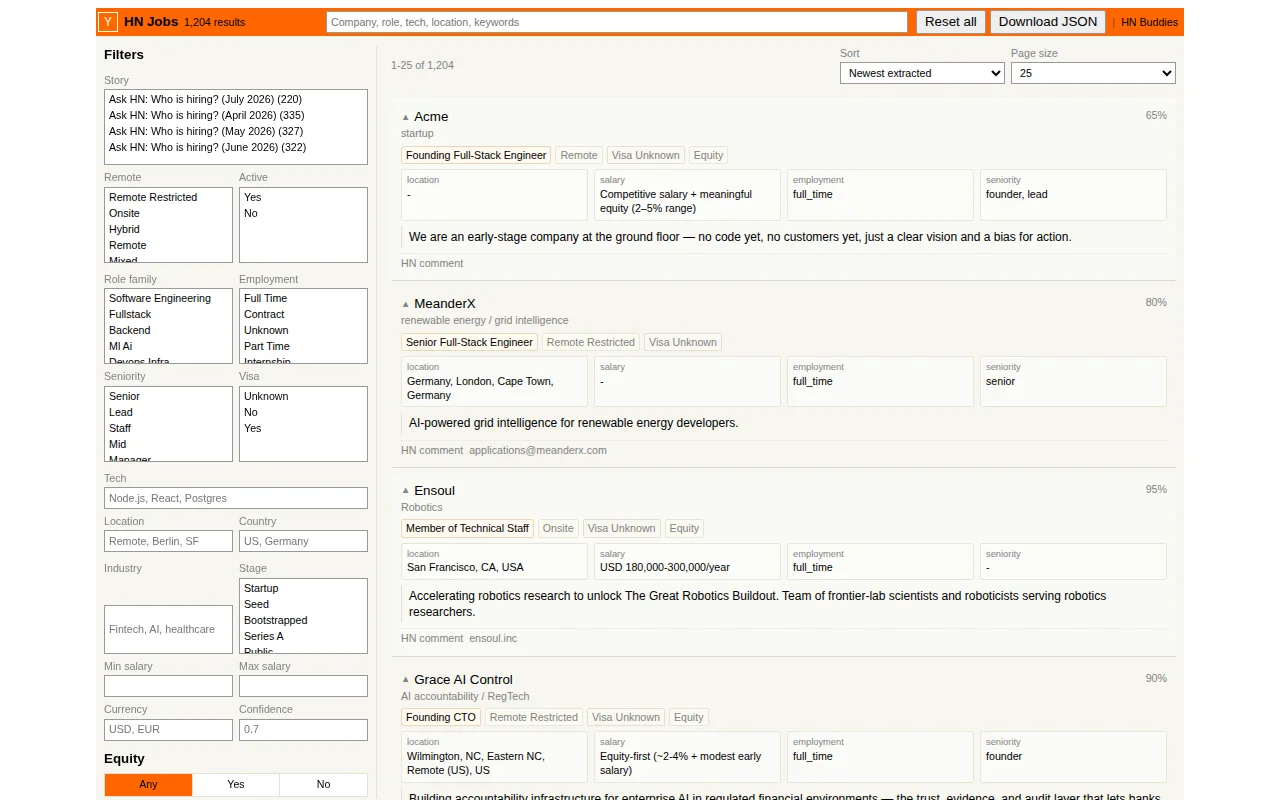1280x800 pixels.
Task: Select Onsite in Remote filter
Action: 168,213
